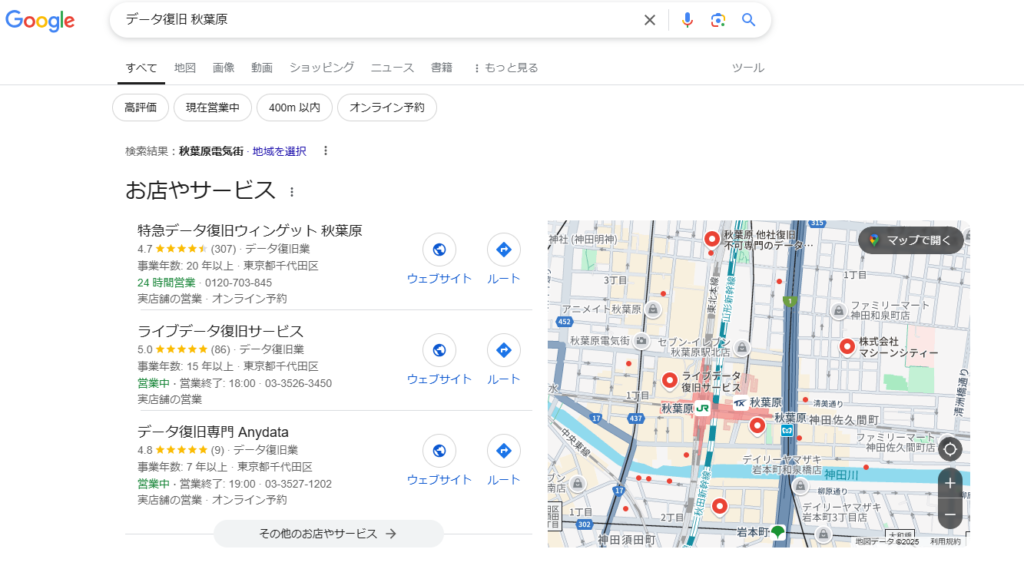Viewport: 1024px width, 569px height.
Task: Click the voice search microphone icon
Action: pos(687,20)
